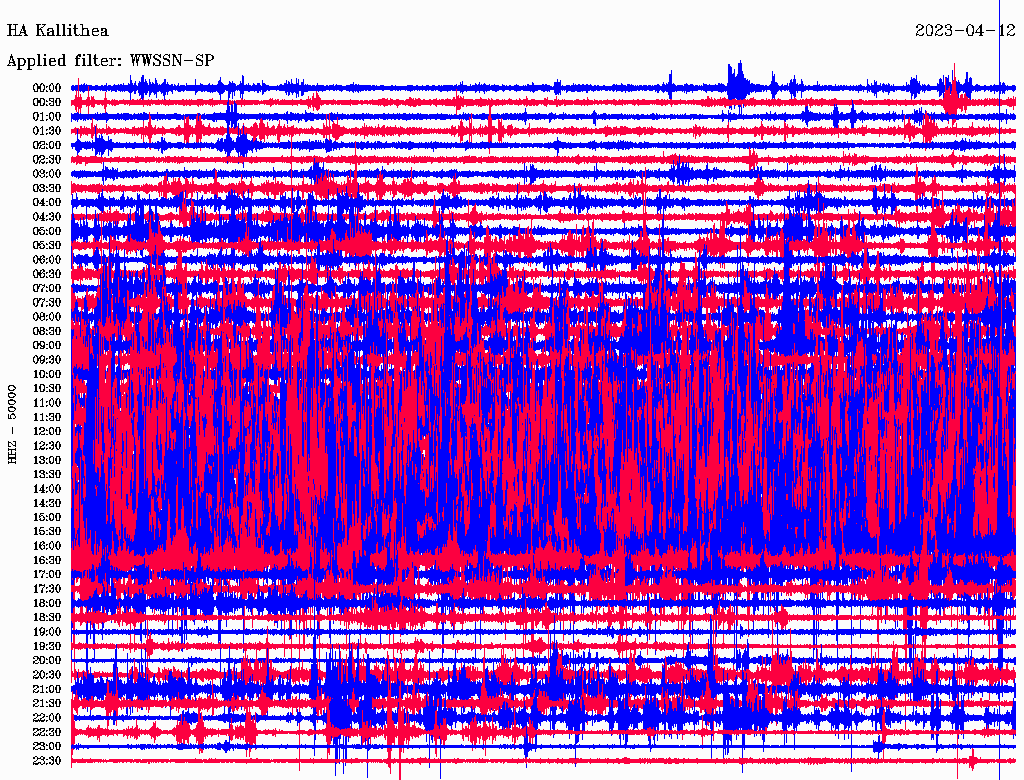Select the 19:00 time row label
This screenshot has width=1024, height=780.
click(47, 632)
